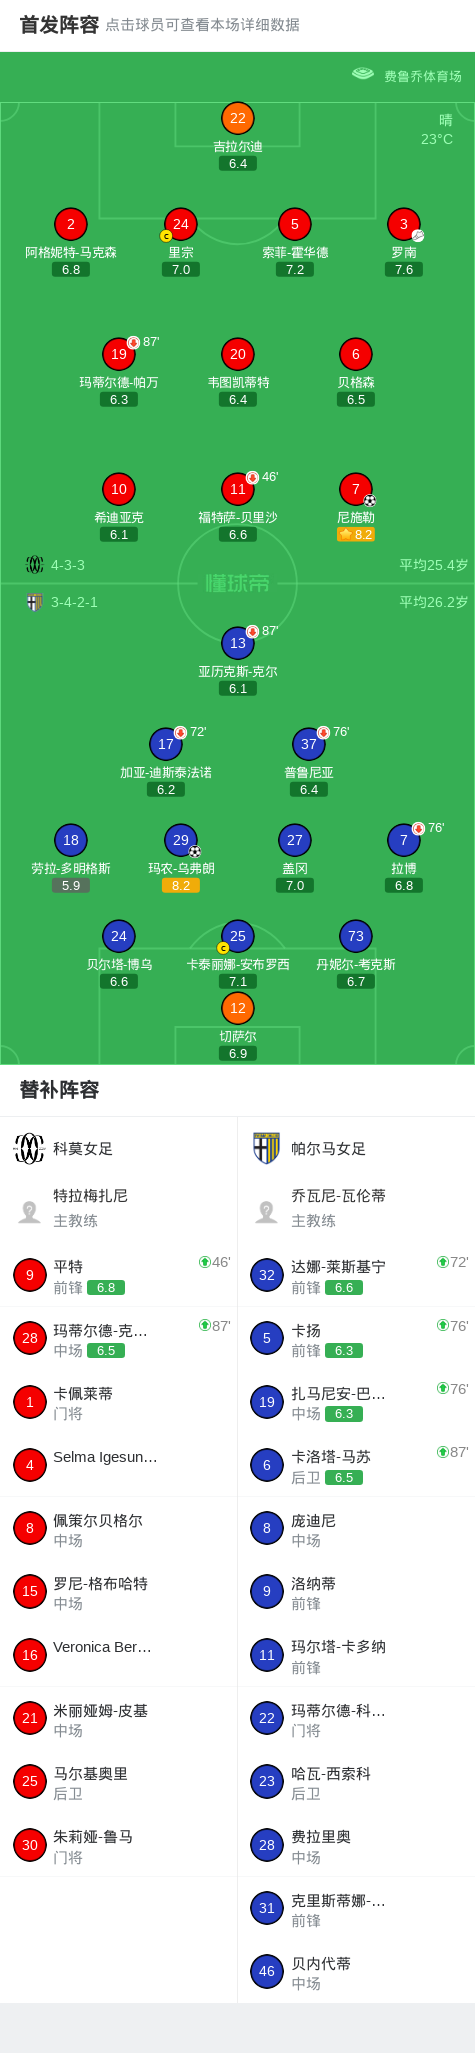
Task: Click captain number 24 里宗 circle
Action: [181, 224]
